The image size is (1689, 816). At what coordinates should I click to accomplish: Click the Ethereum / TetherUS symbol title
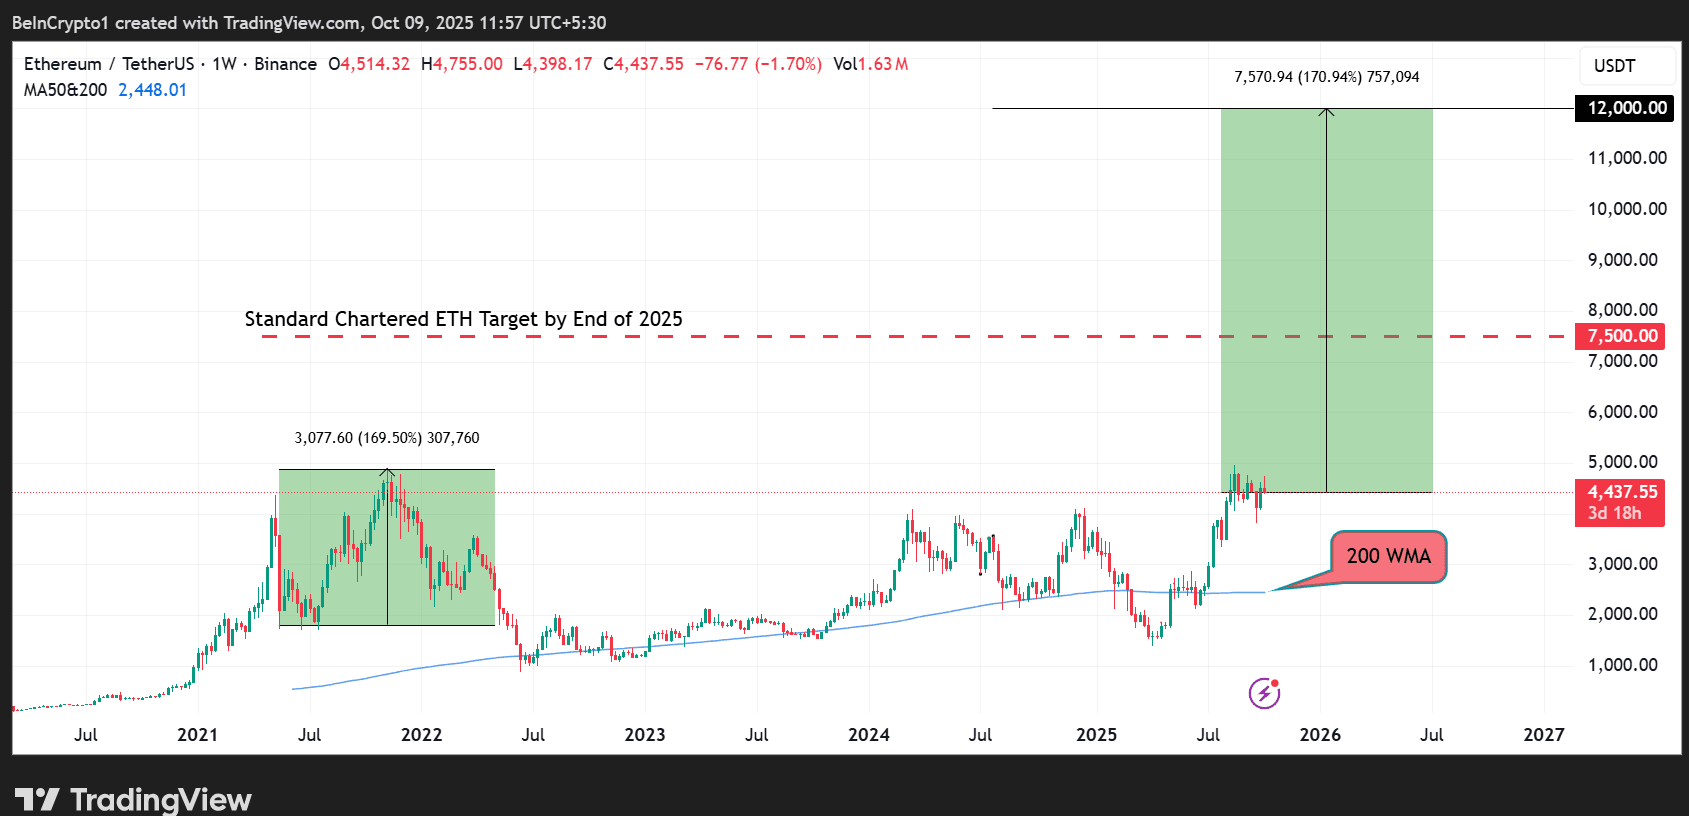tap(109, 64)
